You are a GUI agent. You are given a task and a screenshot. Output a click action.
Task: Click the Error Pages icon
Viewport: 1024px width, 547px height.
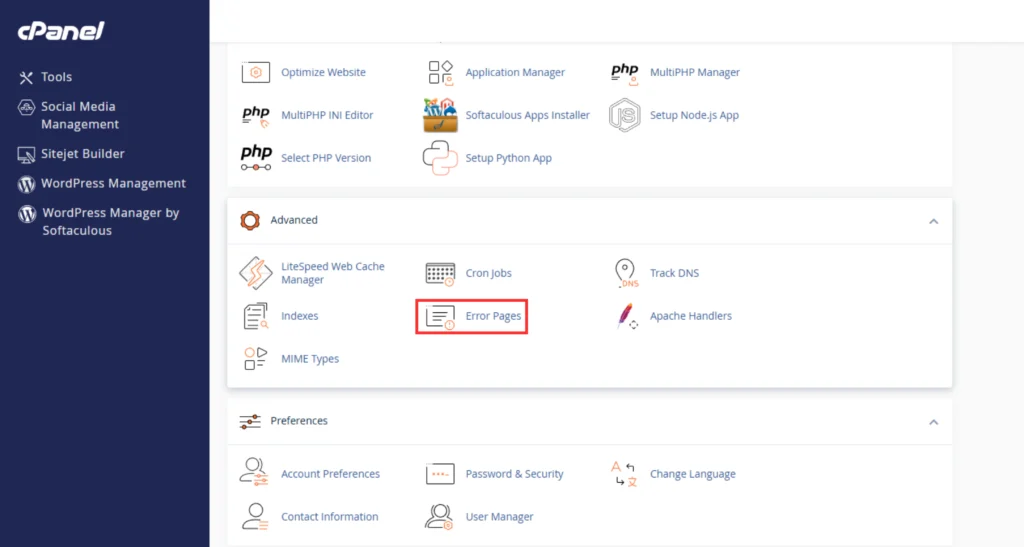pos(440,317)
